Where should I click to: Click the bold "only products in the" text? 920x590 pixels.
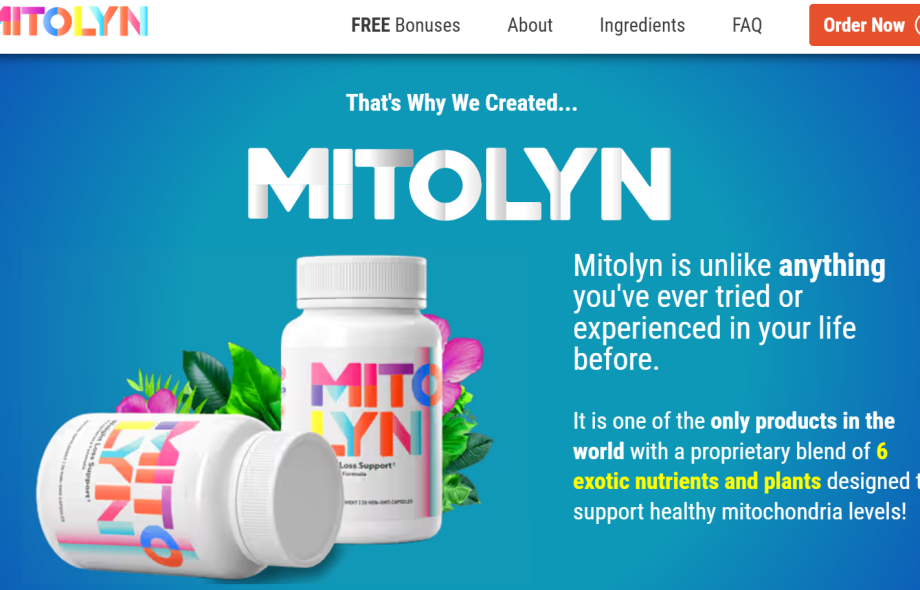(803, 421)
